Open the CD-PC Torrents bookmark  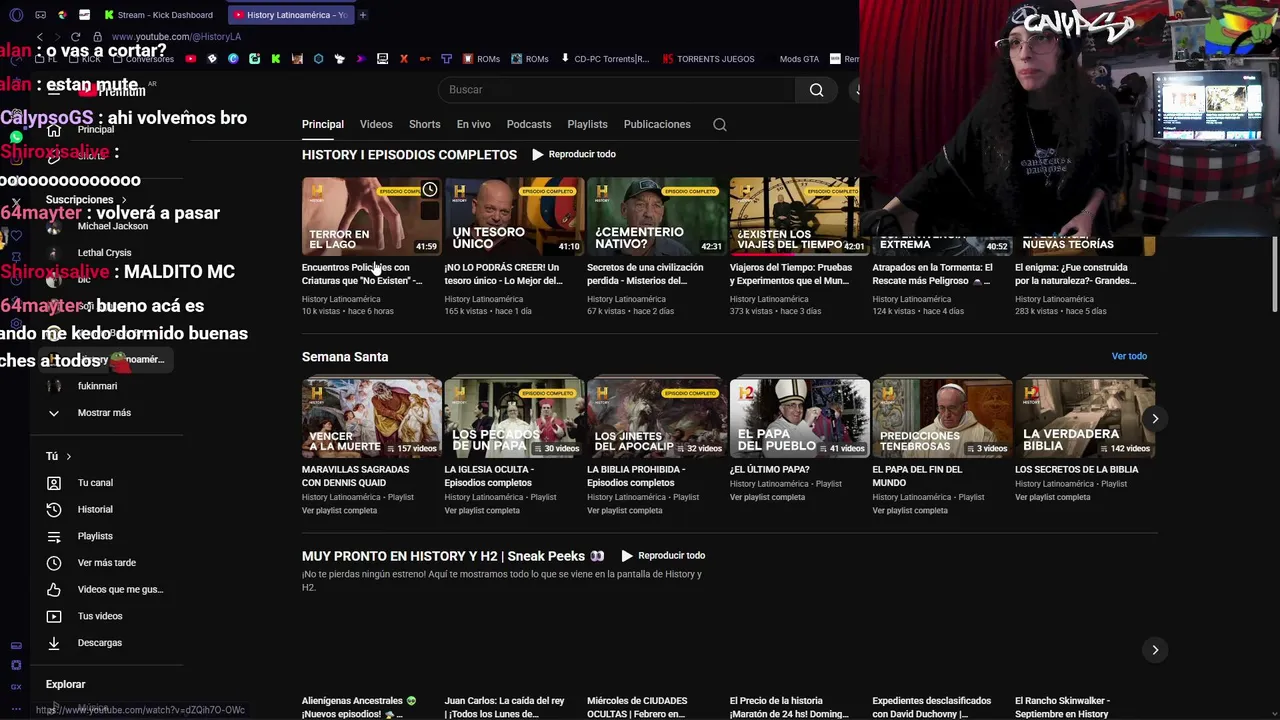[605, 59]
